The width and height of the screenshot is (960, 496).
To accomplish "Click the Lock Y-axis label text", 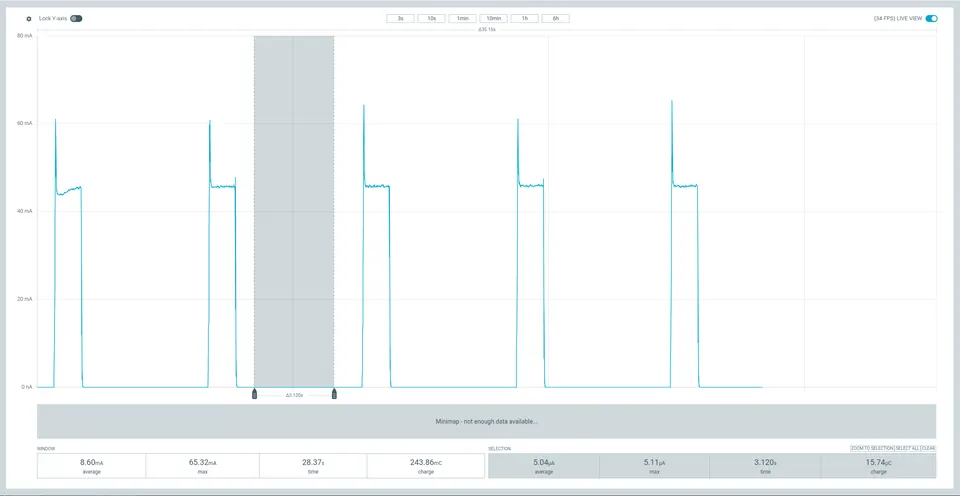I will (x=53, y=18).
